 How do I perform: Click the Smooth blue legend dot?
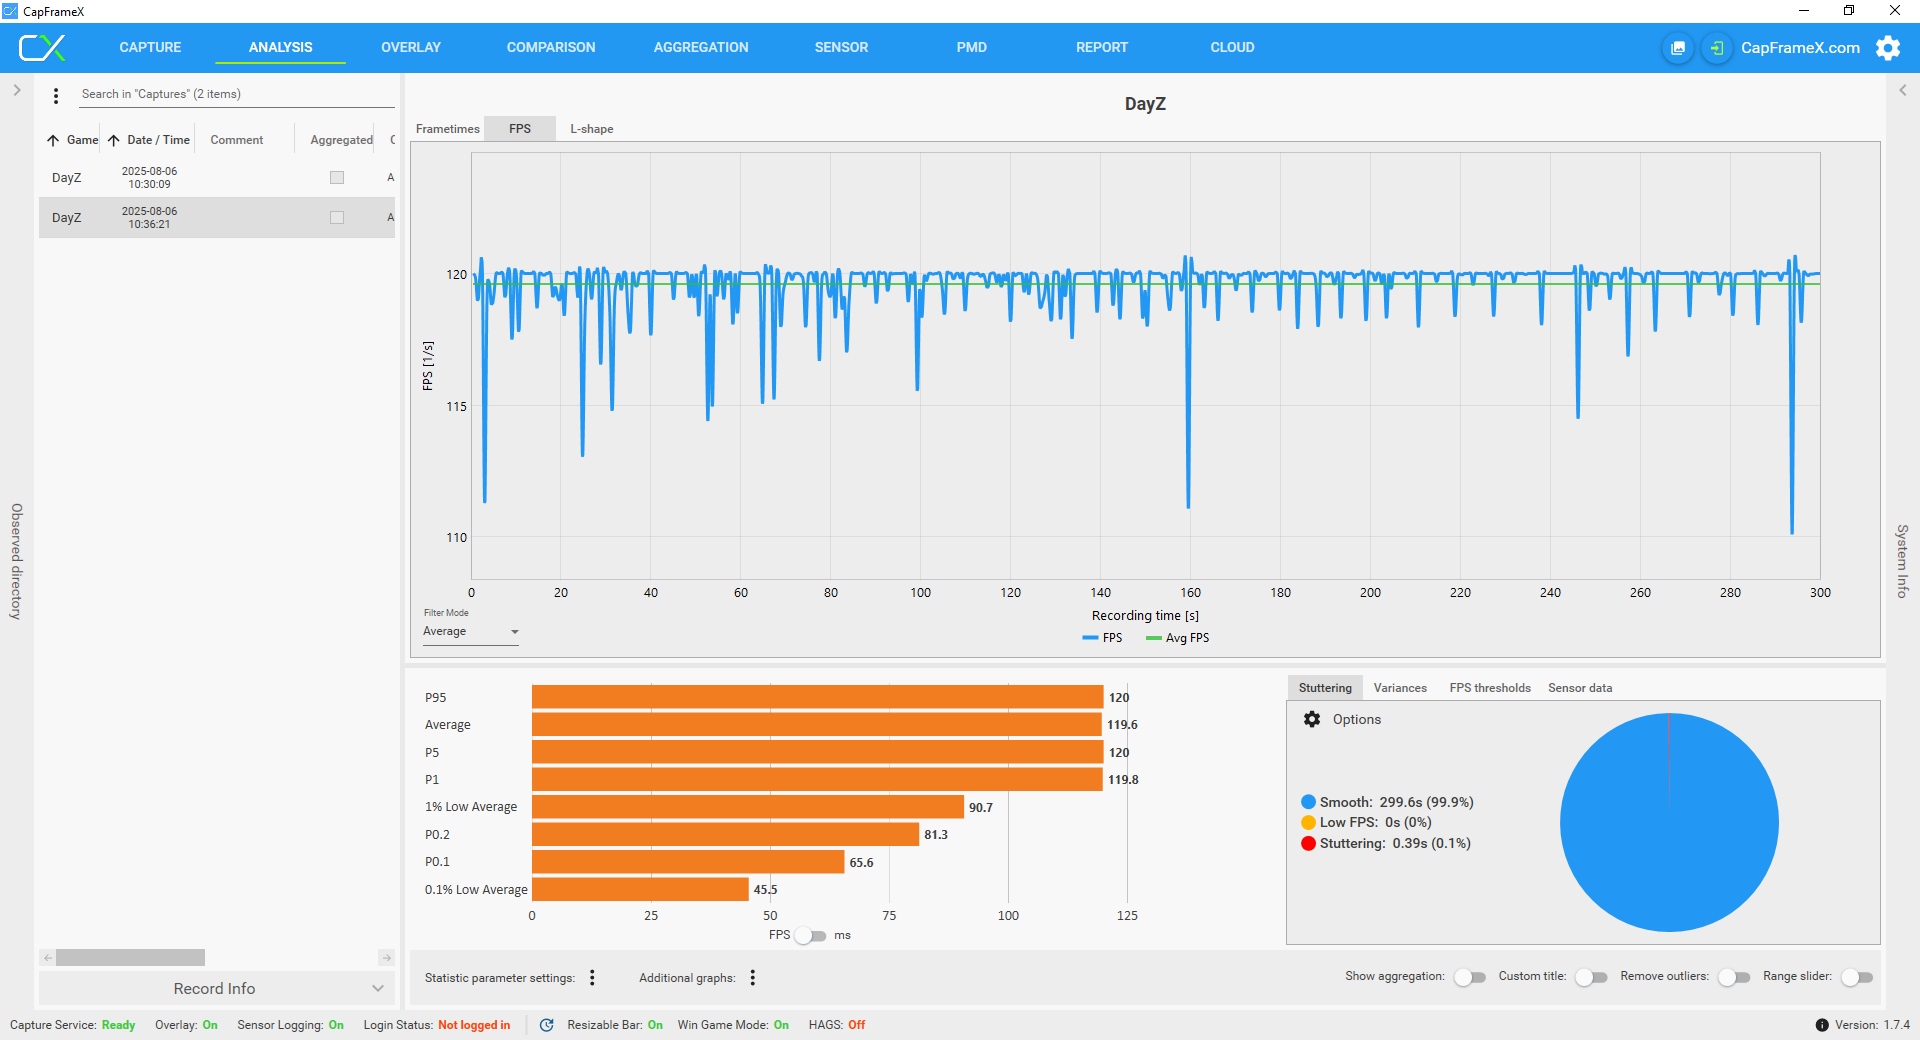point(1308,802)
